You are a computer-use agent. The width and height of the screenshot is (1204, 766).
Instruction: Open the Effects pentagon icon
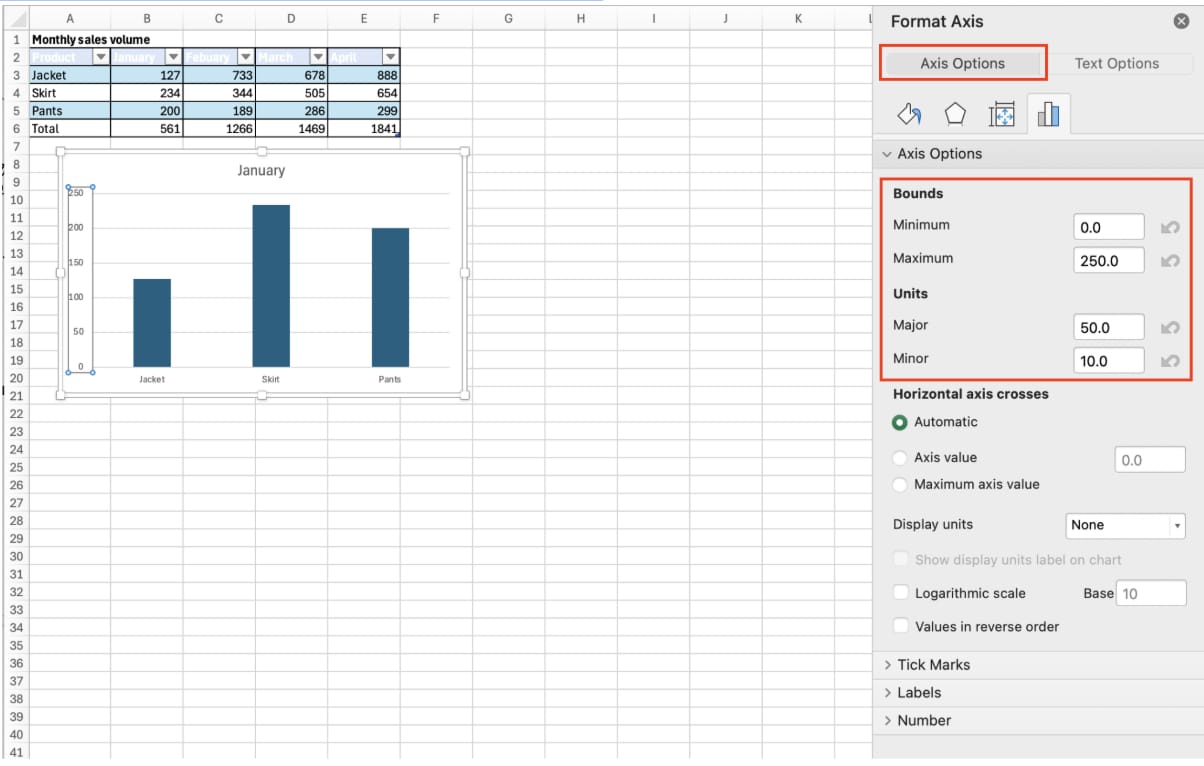955,115
